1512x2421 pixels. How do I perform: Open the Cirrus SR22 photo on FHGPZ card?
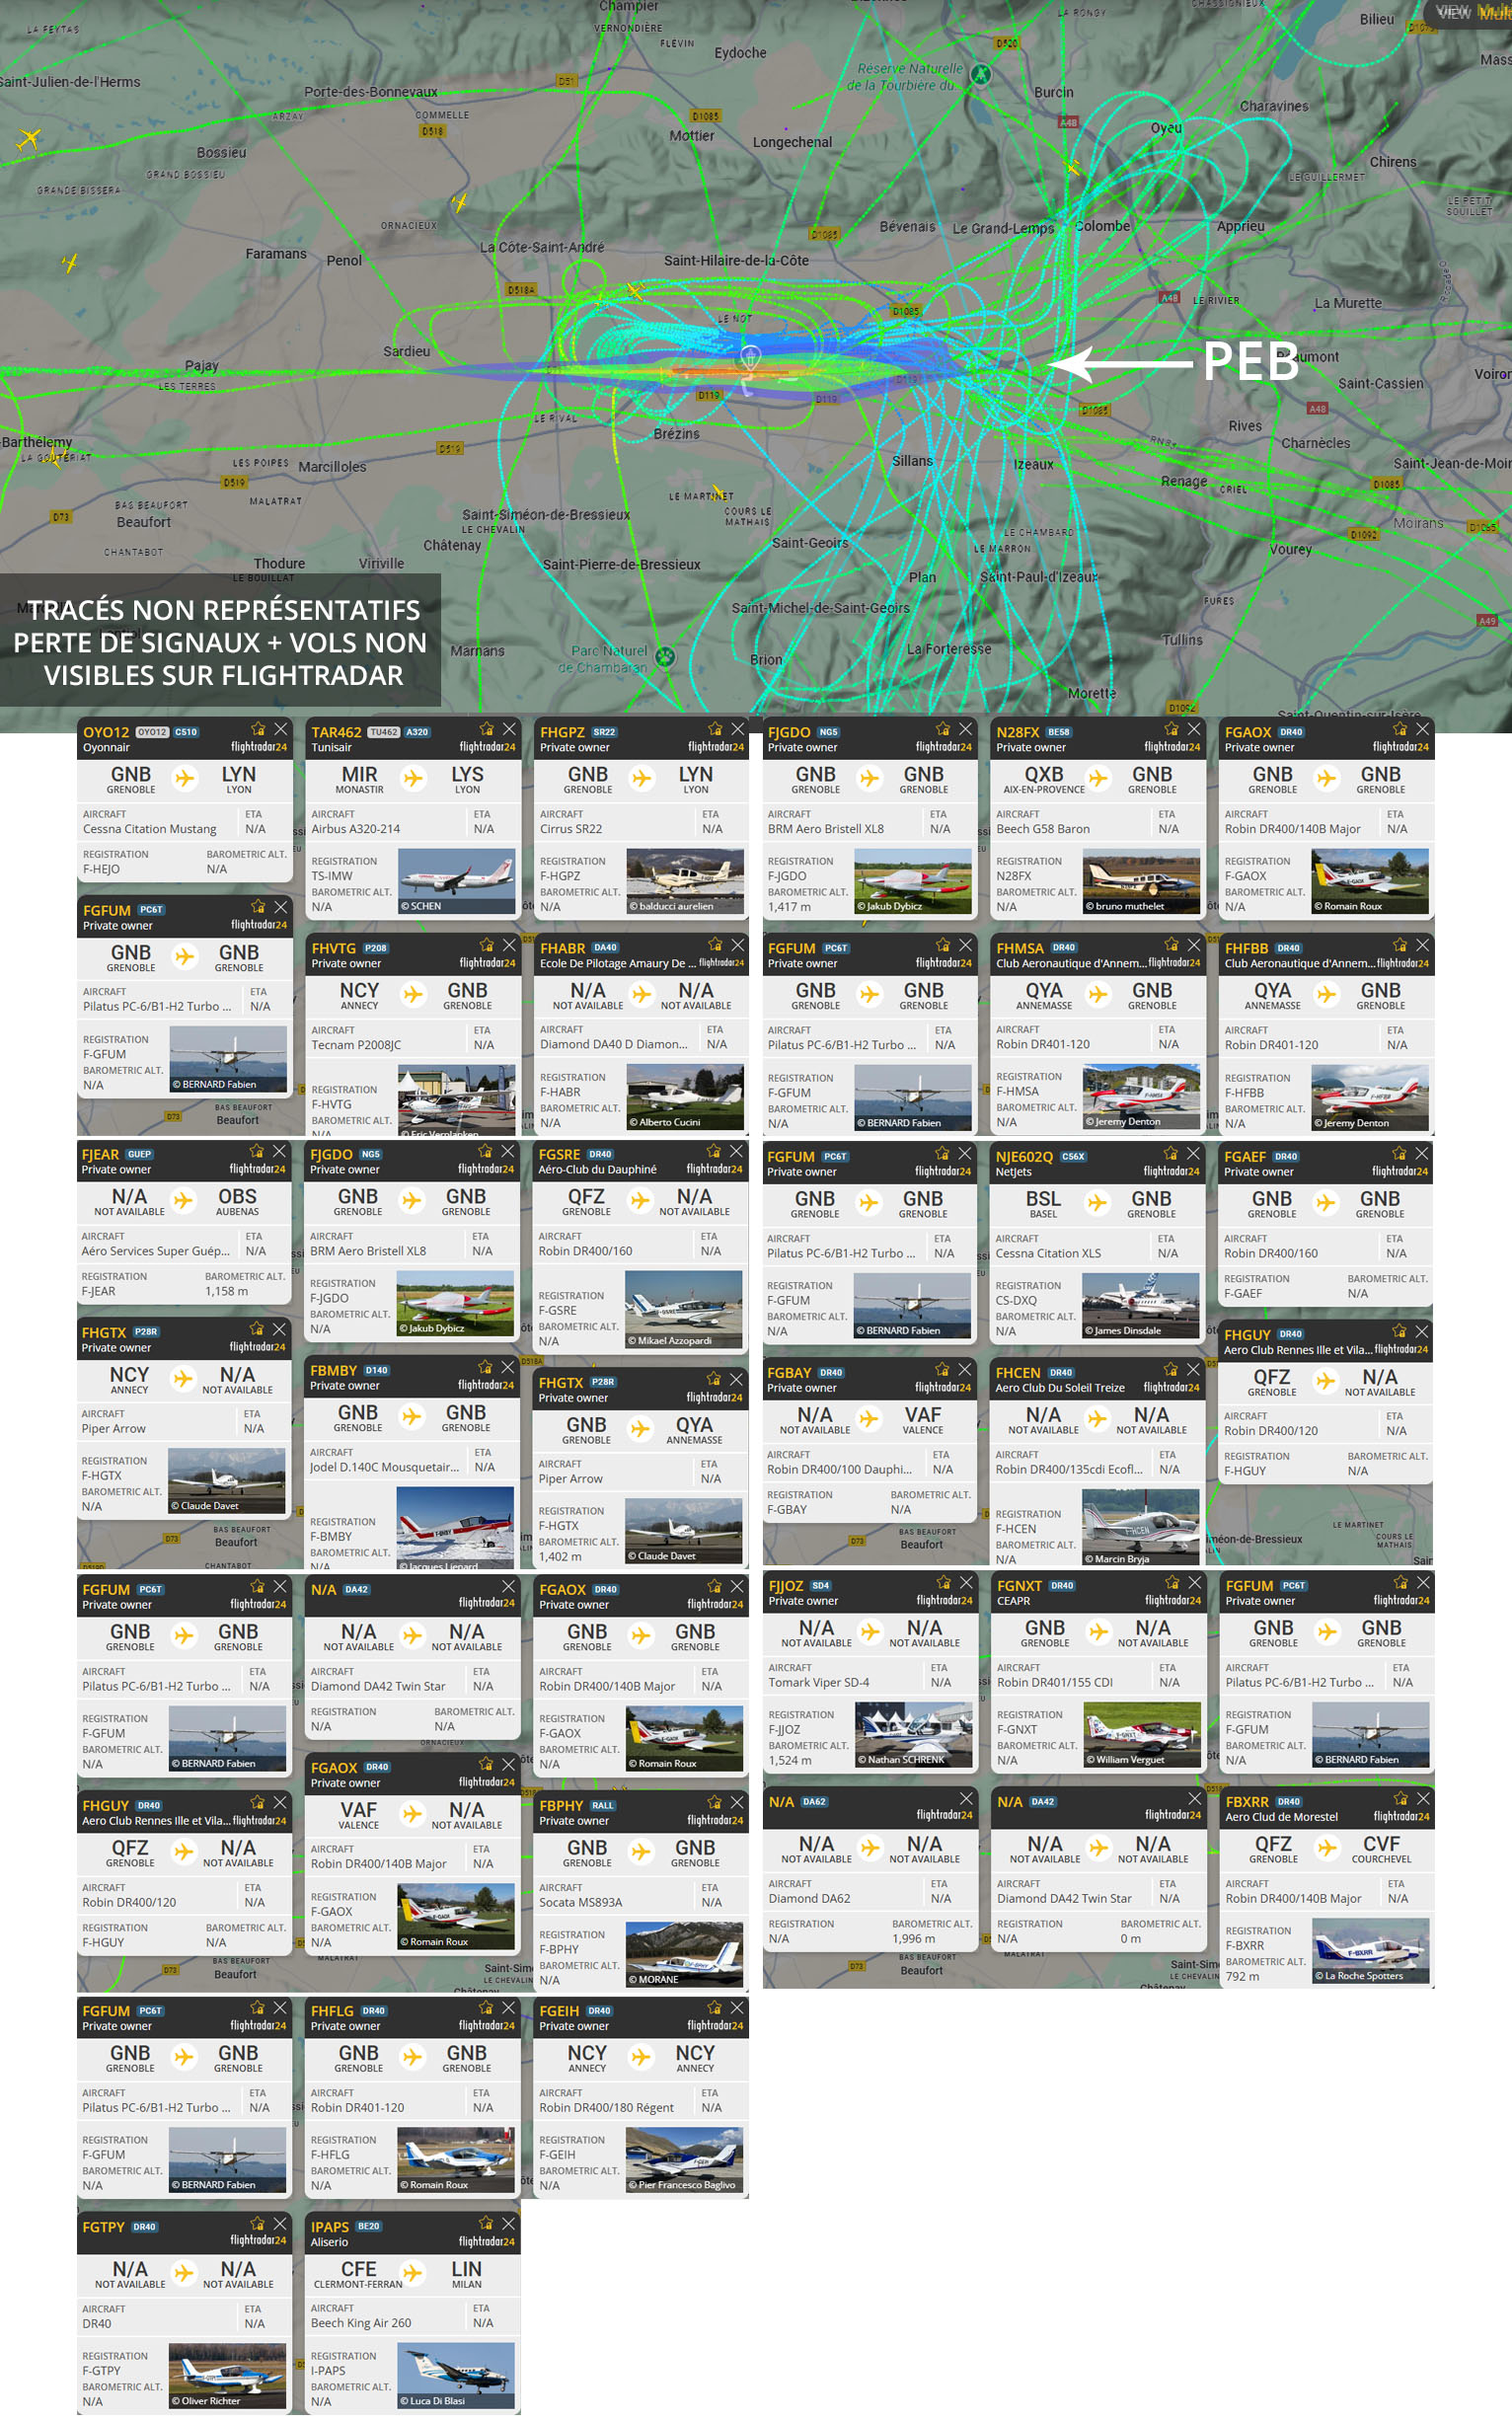tap(685, 880)
